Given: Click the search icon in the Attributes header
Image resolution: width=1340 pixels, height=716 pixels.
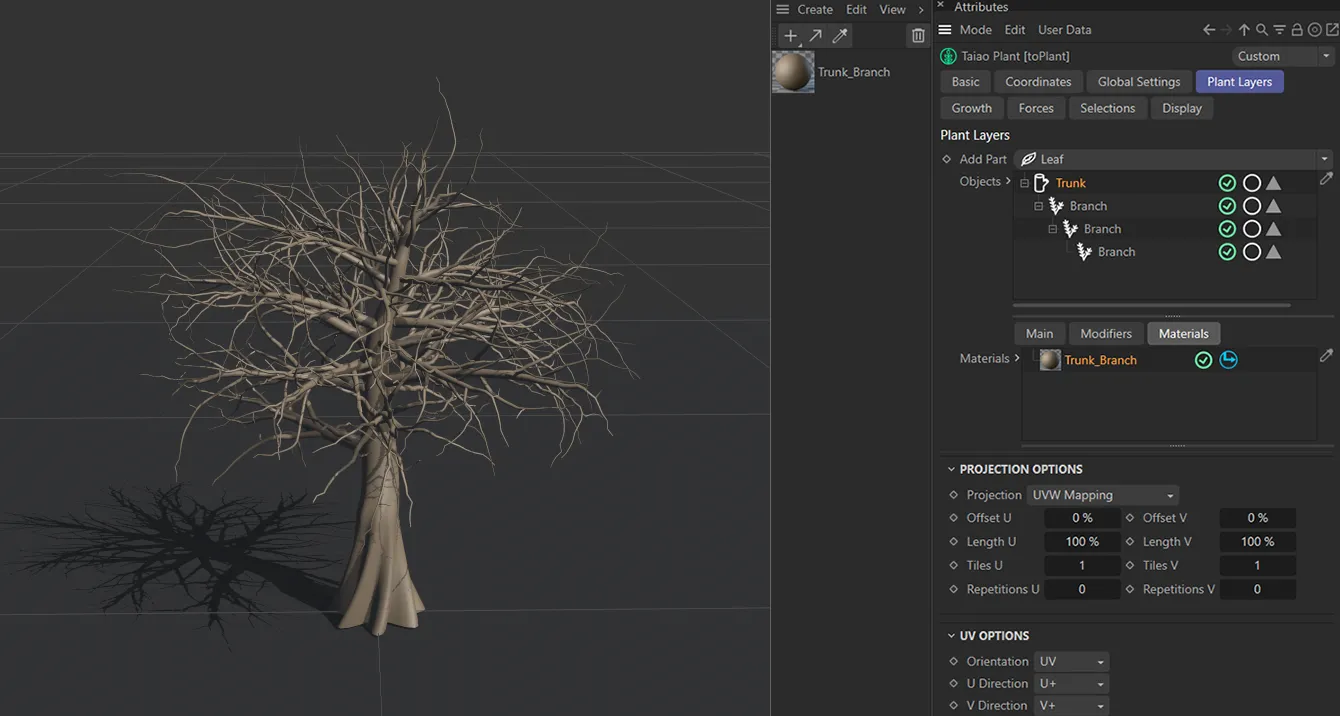Looking at the screenshot, I should point(1262,29).
